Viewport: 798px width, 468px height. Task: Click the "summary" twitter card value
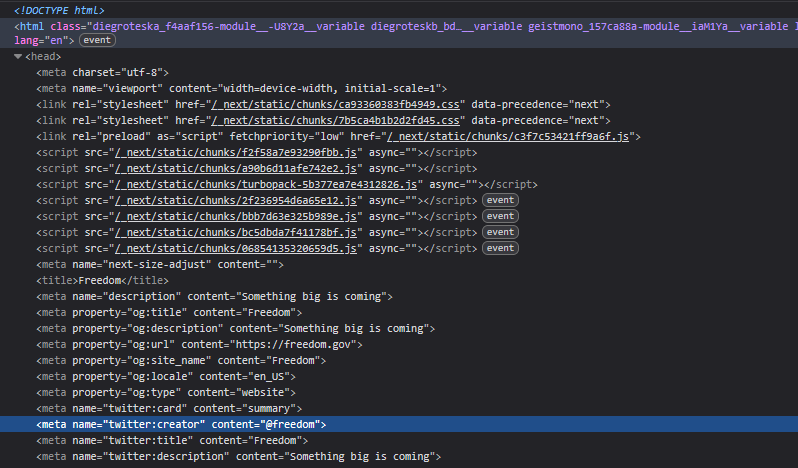click(269, 408)
